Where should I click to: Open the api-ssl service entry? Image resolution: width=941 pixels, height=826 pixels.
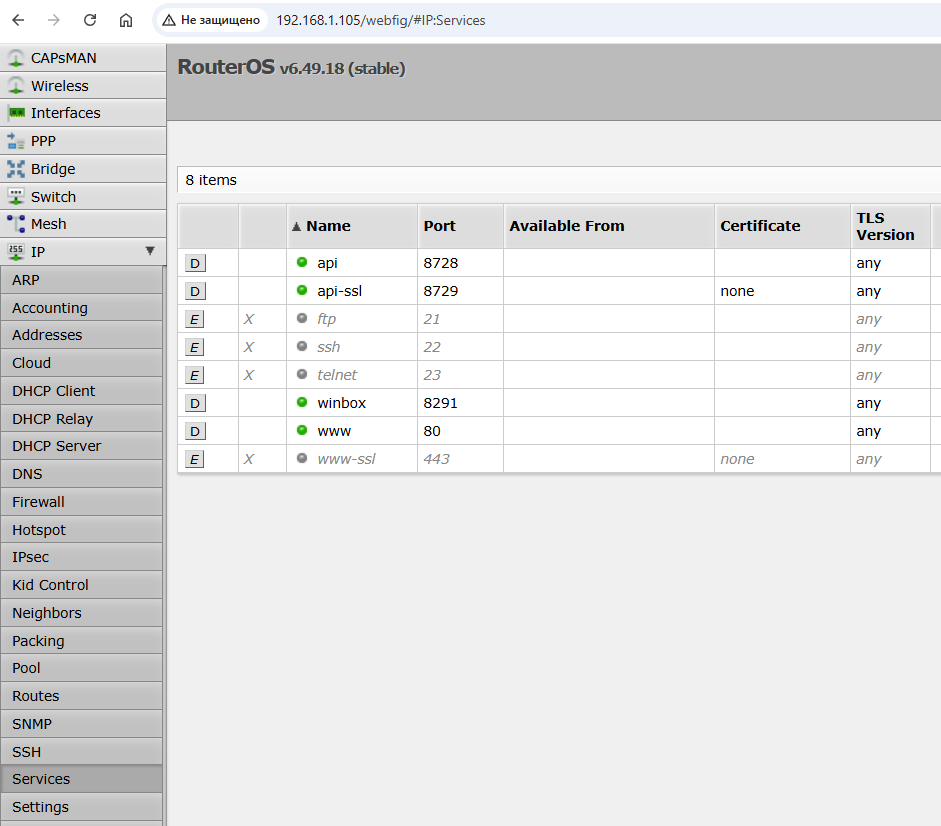click(339, 291)
